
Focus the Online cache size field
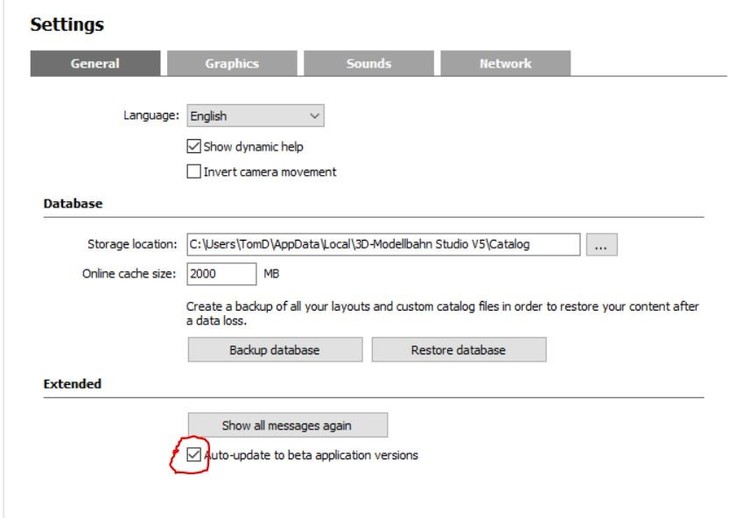221,273
